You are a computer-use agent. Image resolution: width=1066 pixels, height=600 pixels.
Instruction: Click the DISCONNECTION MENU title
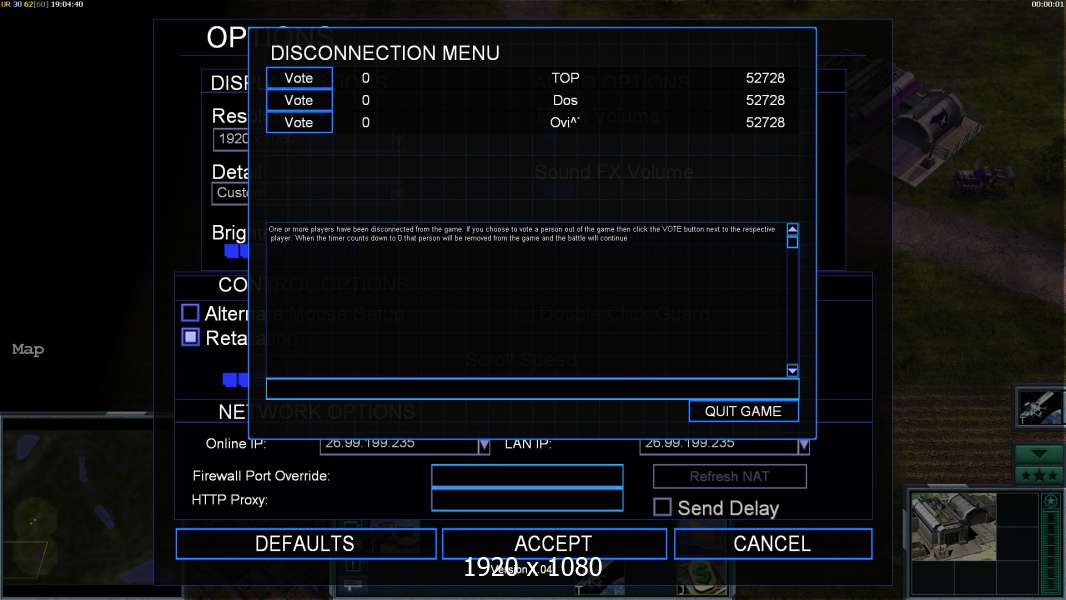point(385,53)
